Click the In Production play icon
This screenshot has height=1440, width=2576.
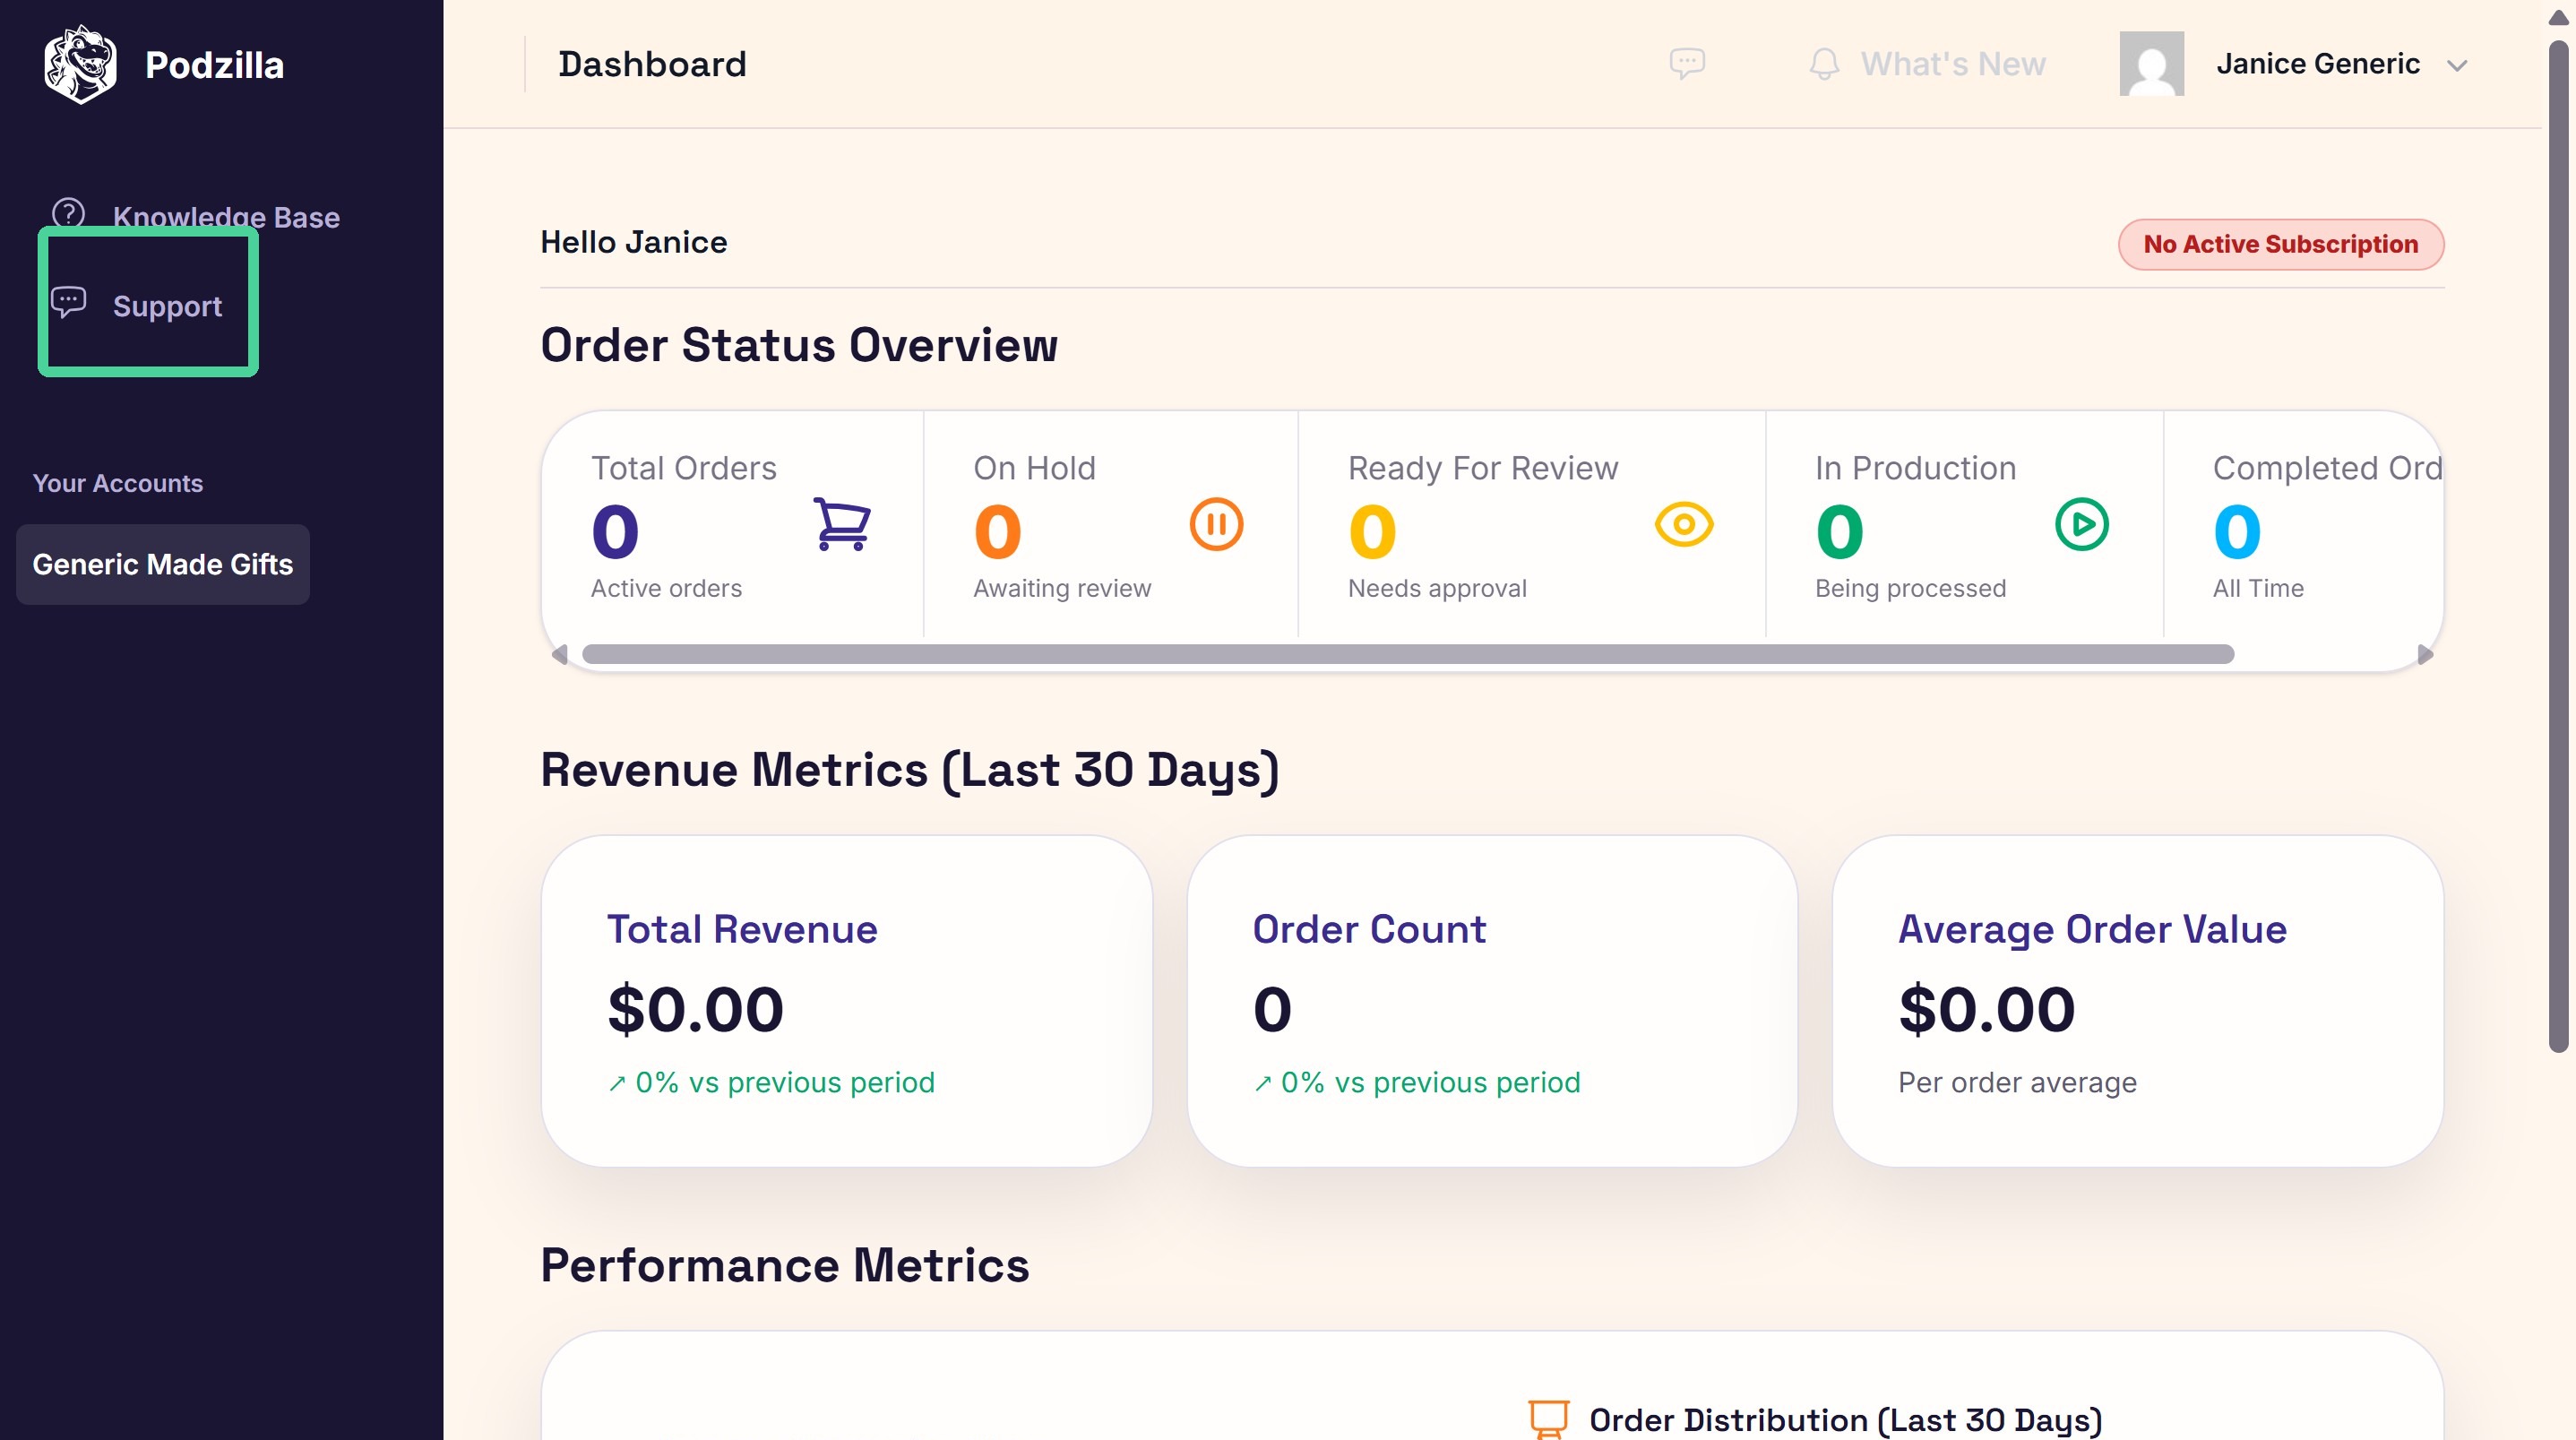point(2082,524)
